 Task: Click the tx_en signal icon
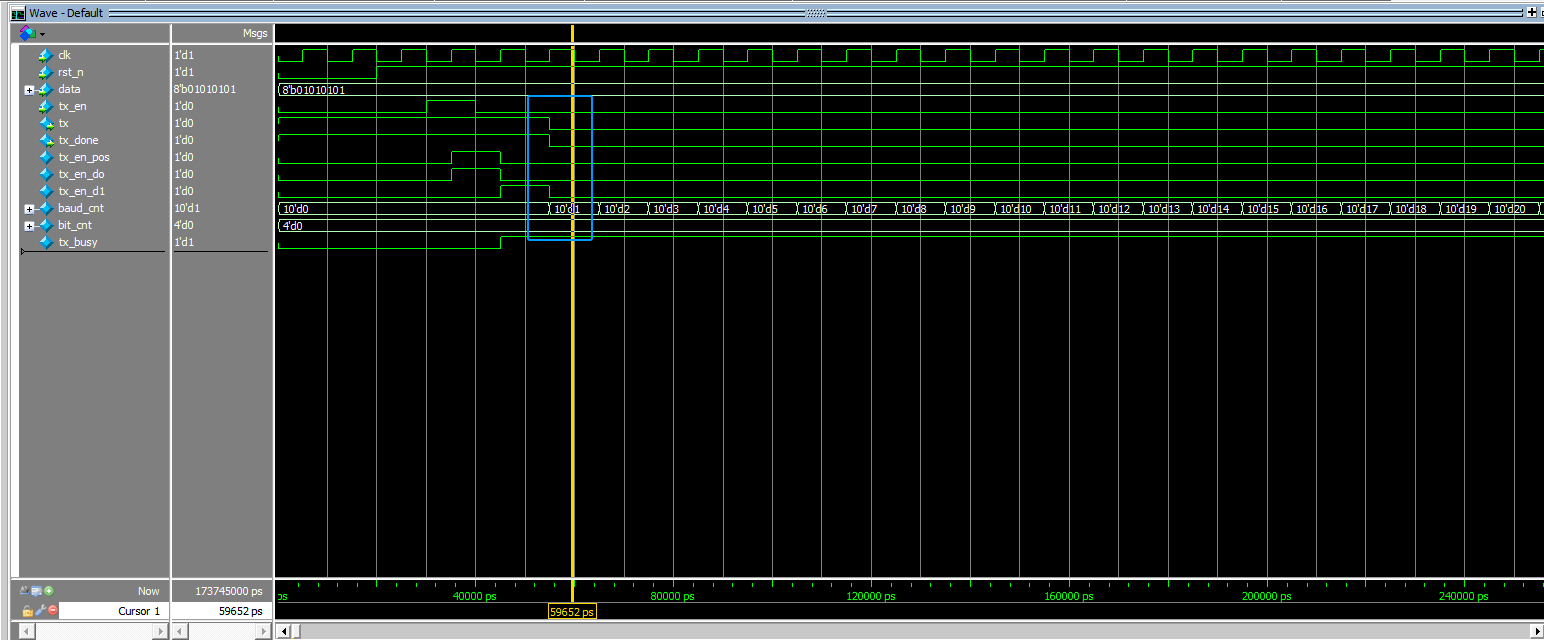coord(45,106)
